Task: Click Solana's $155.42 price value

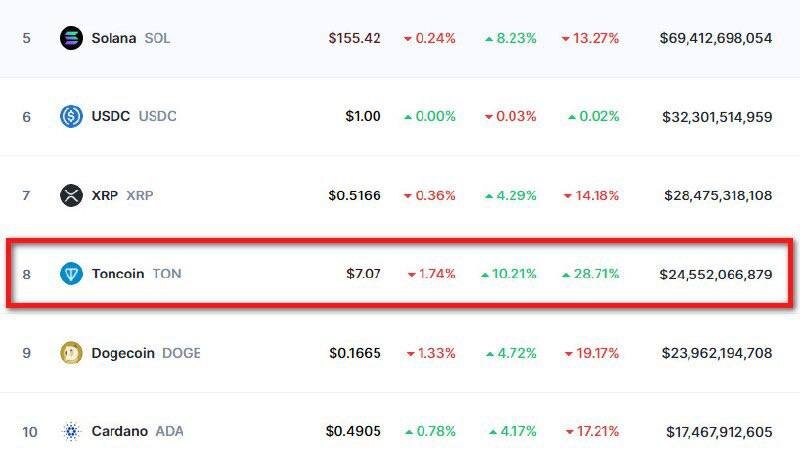Action: (355, 38)
